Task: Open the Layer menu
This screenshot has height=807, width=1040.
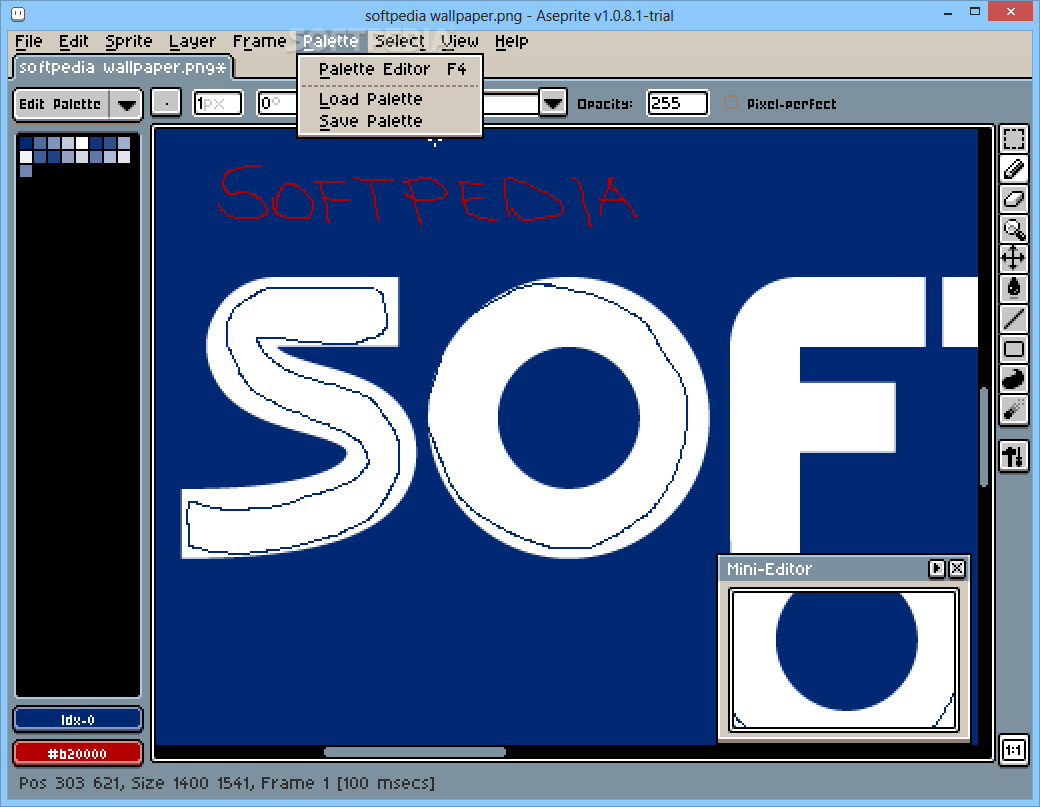Action: click(x=192, y=41)
